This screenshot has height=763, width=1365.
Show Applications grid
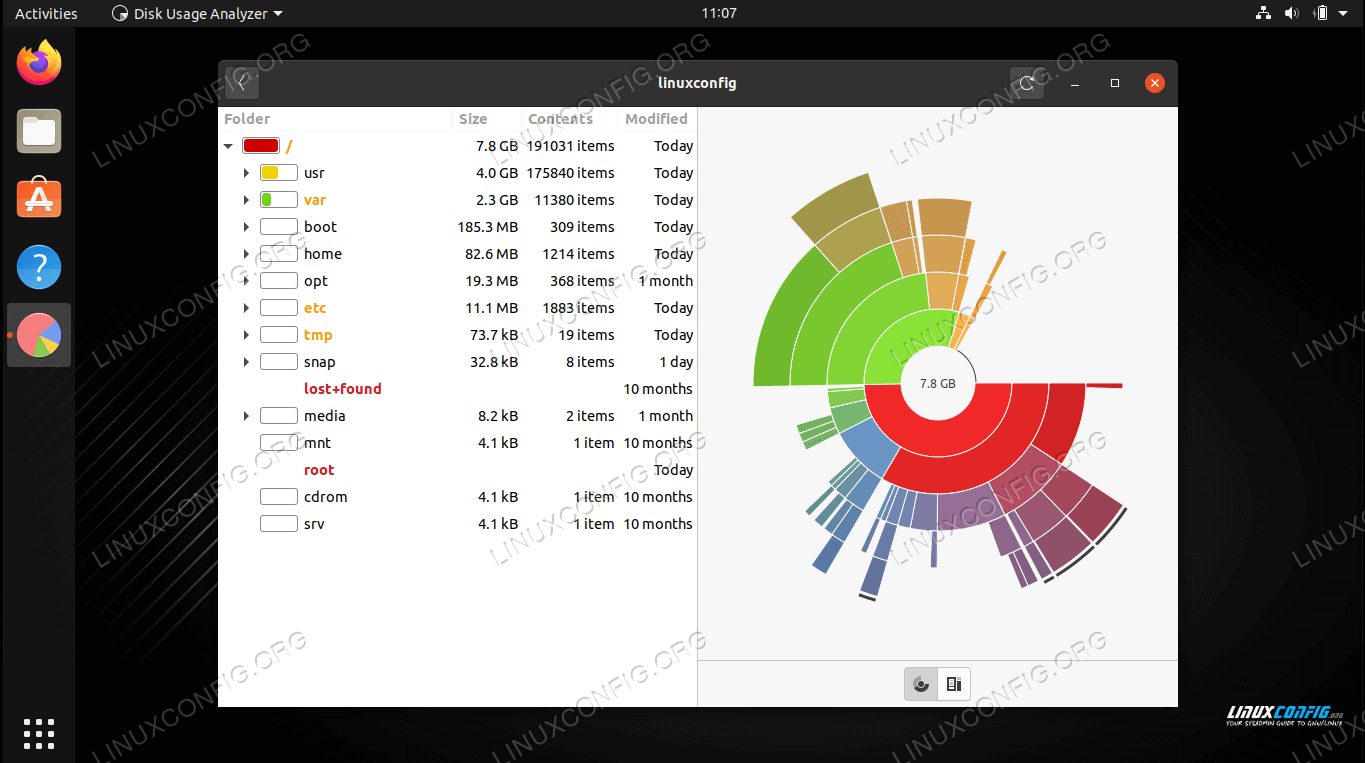coord(39,733)
